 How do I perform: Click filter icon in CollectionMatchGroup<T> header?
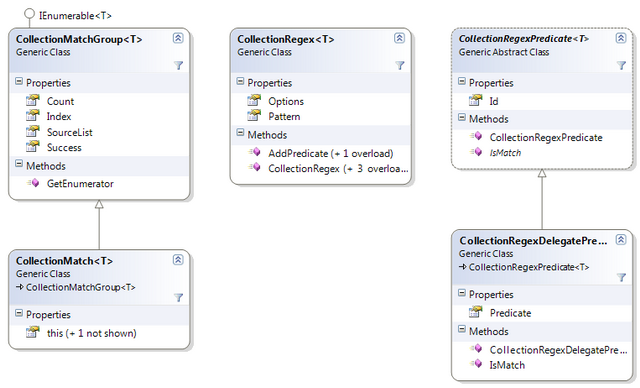[178, 65]
